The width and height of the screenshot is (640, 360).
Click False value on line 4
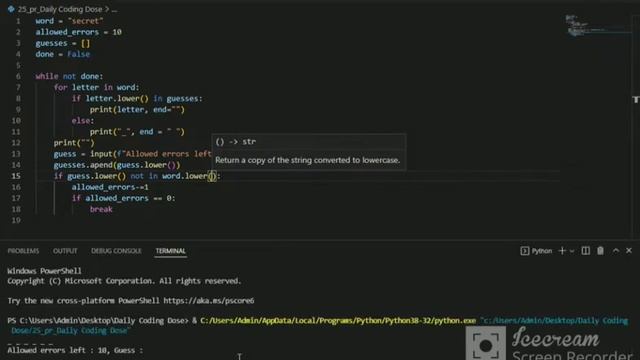pyautogui.click(x=78, y=54)
